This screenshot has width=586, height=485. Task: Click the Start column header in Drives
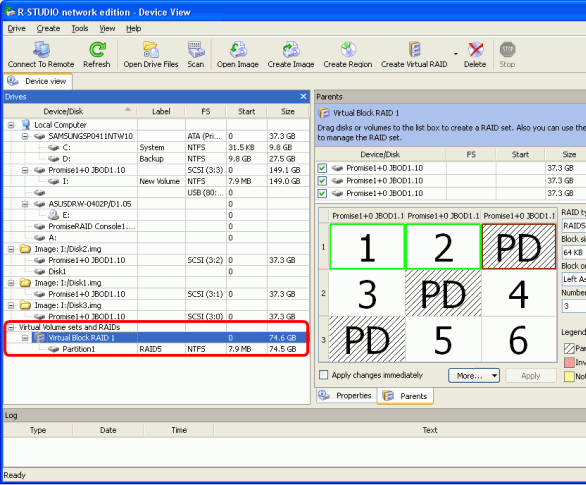(x=247, y=111)
